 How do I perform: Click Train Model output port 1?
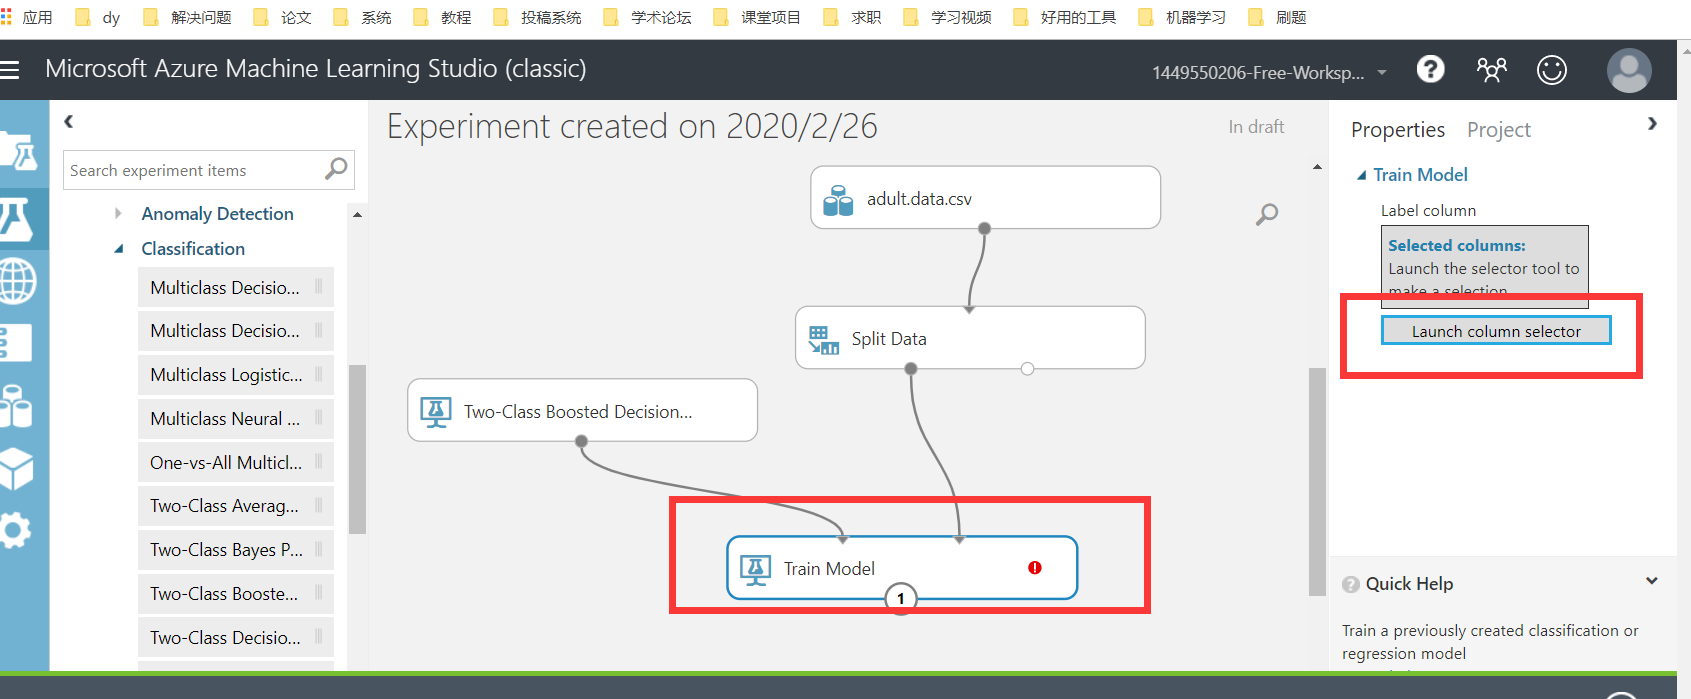point(901,598)
